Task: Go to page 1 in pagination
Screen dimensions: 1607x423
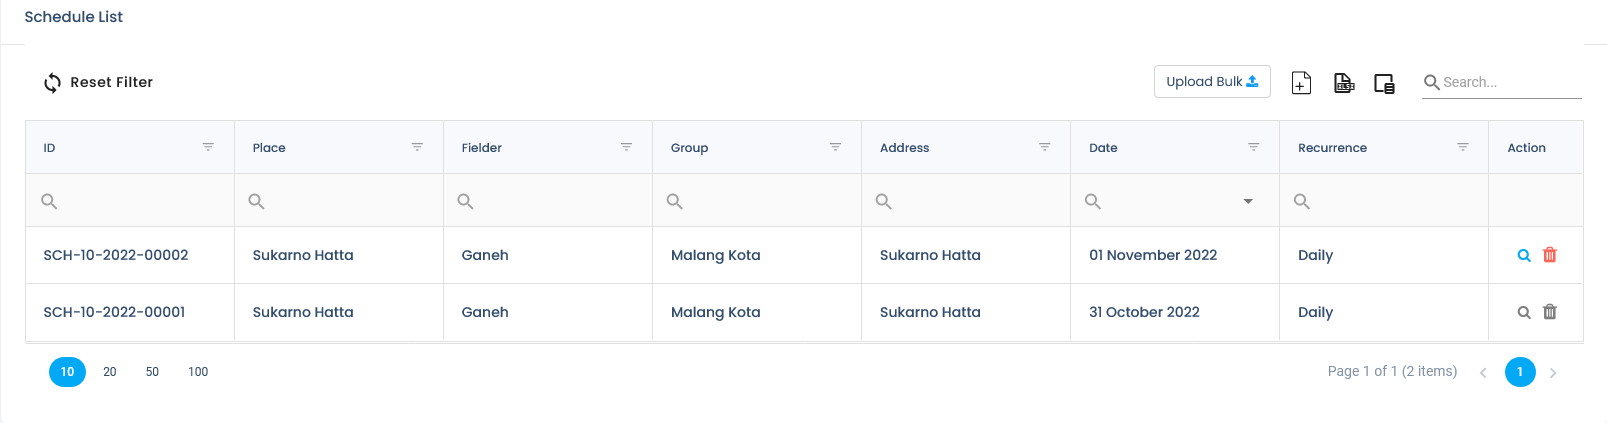Action: click(1520, 372)
